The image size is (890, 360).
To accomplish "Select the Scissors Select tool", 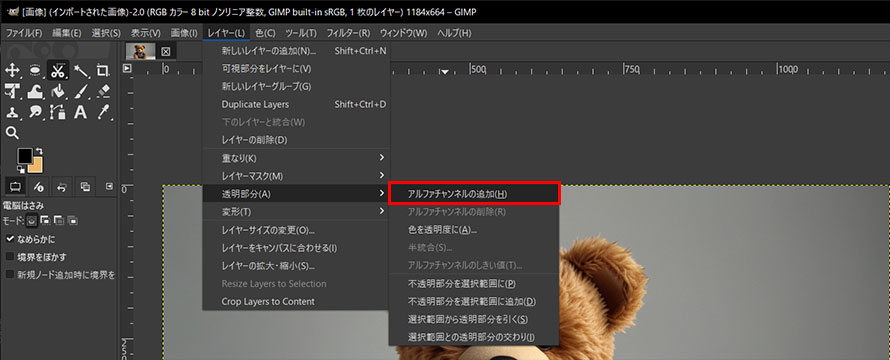I will coord(57,71).
